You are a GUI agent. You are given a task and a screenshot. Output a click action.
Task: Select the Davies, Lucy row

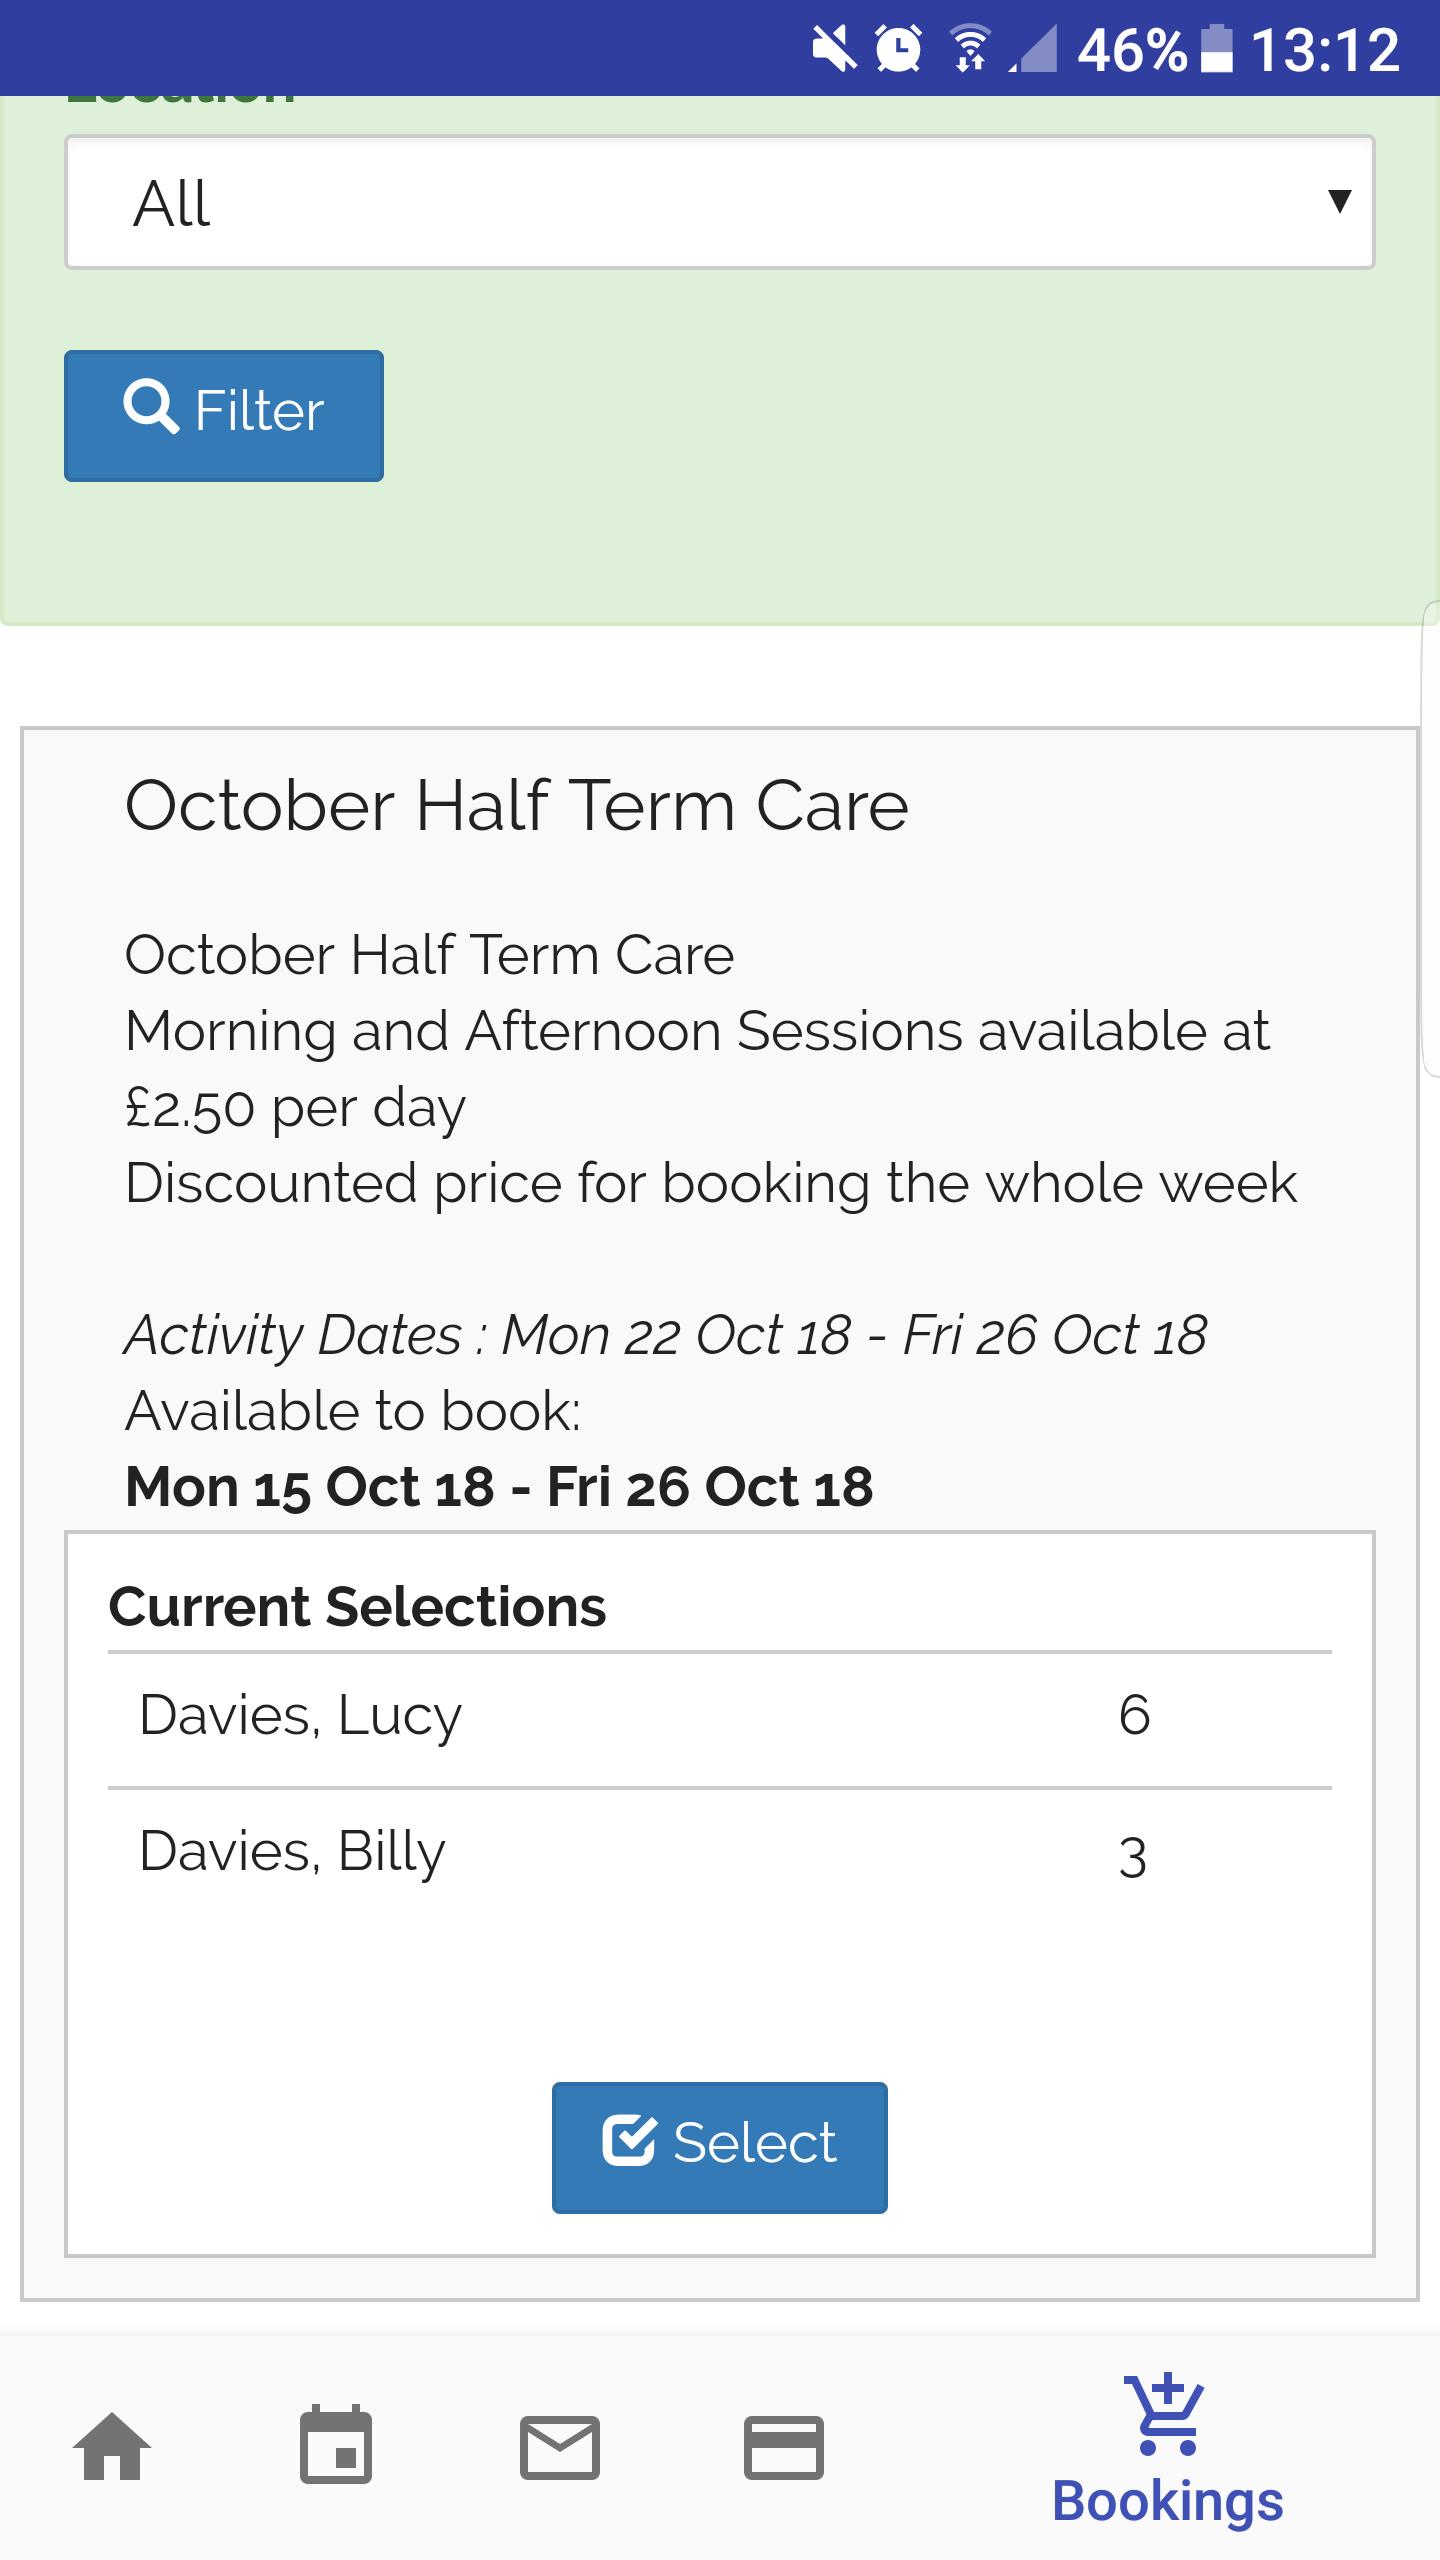coord(720,1716)
